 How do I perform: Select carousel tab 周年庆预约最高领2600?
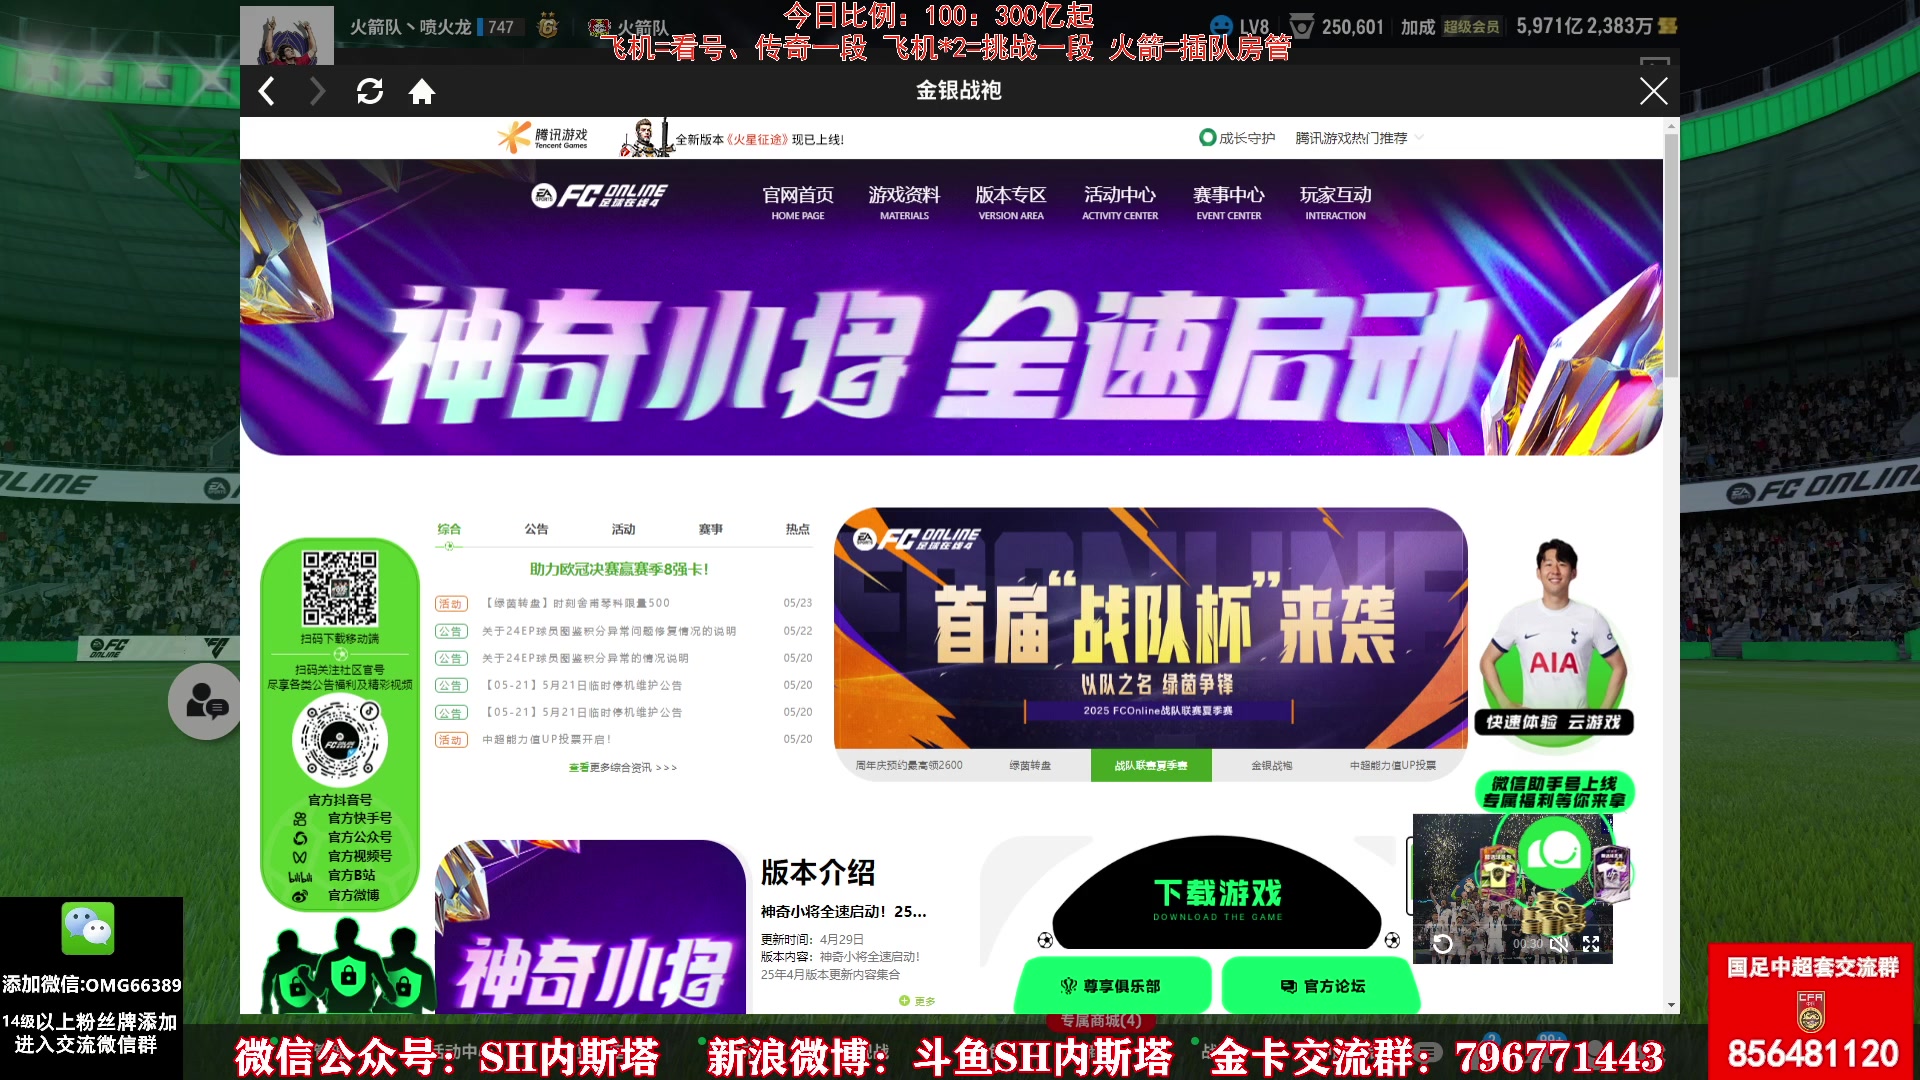pos(909,765)
